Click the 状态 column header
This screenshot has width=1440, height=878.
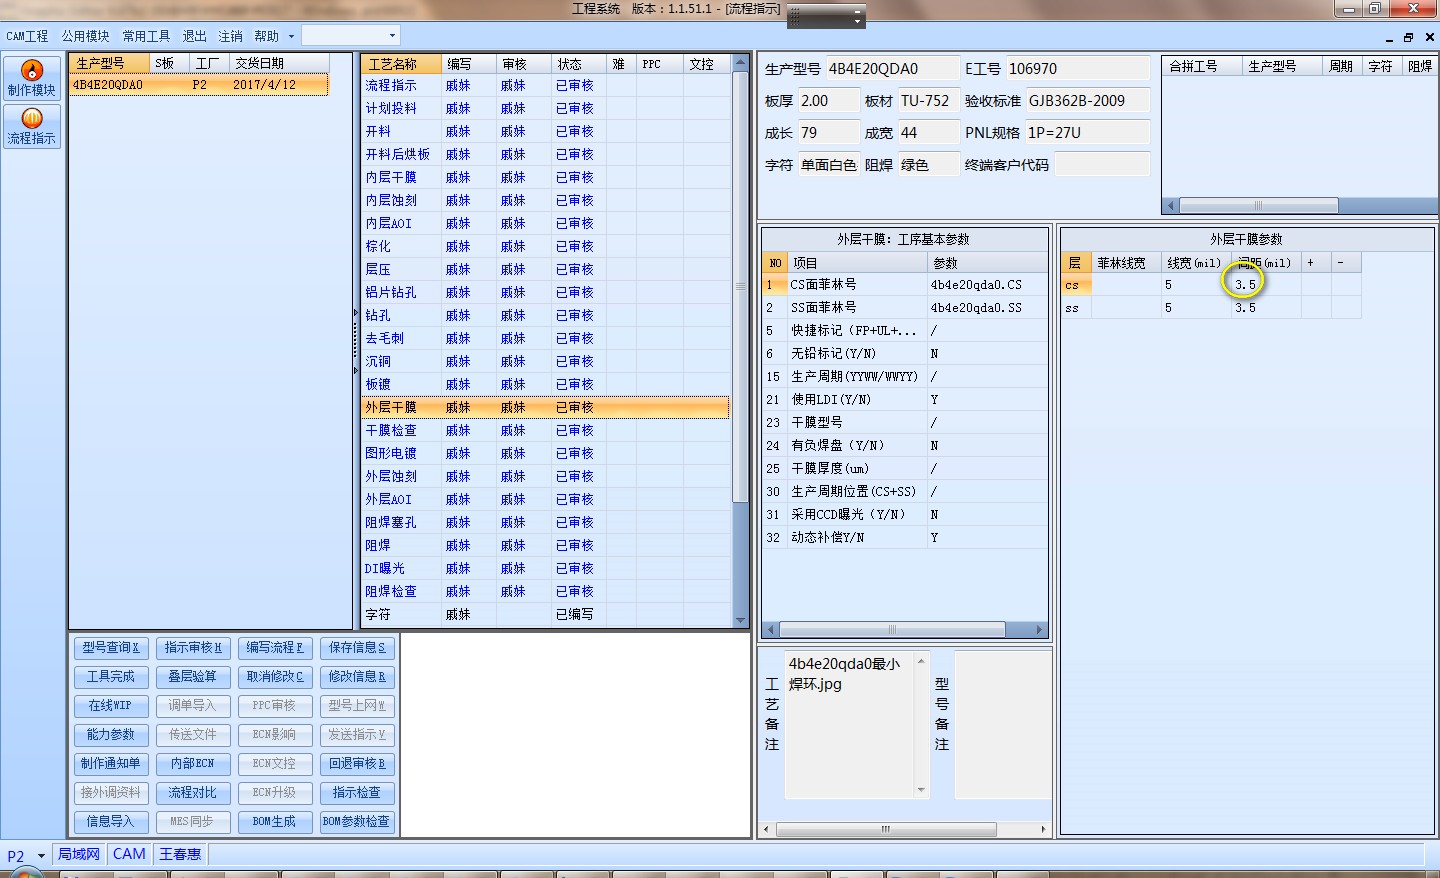(x=578, y=64)
